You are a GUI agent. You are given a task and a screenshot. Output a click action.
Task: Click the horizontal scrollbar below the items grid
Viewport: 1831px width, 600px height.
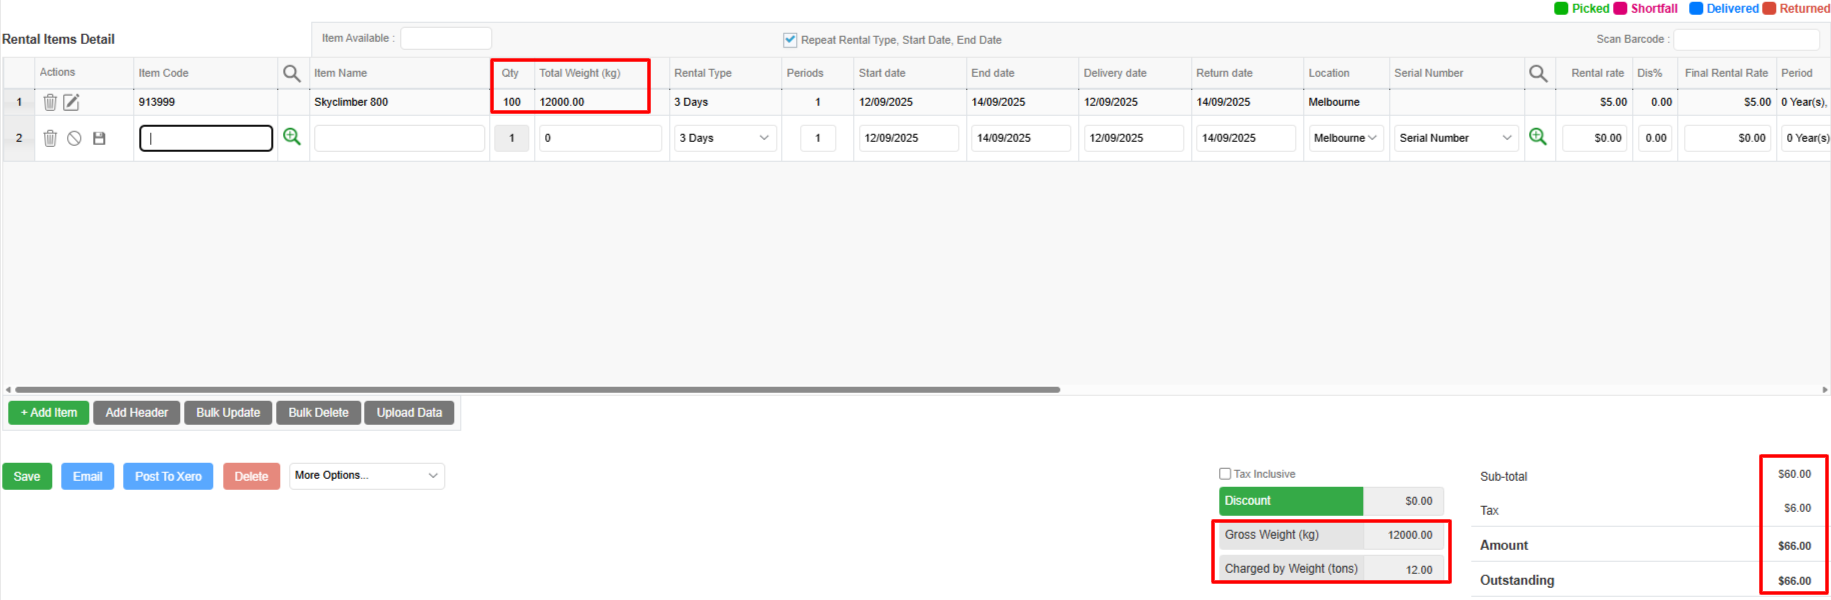pyautogui.click(x=538, y=390)
